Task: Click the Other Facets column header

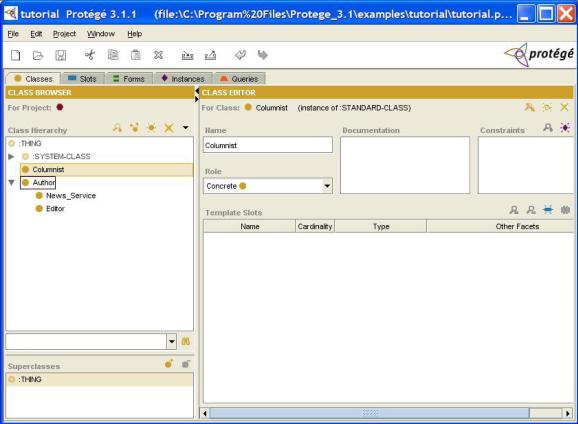Action: point(500,226)
